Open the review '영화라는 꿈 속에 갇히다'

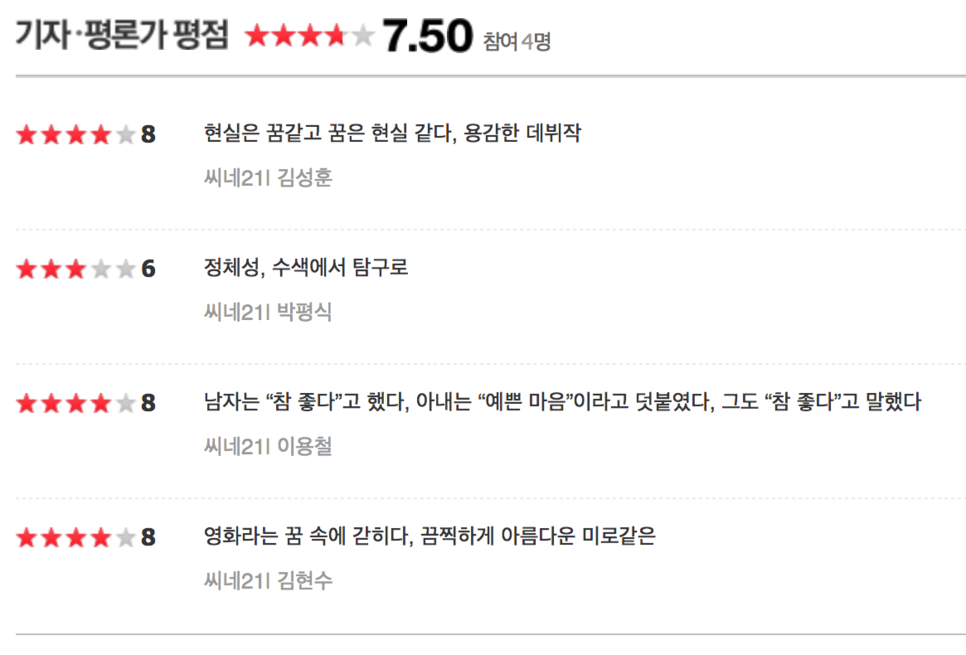430,535
